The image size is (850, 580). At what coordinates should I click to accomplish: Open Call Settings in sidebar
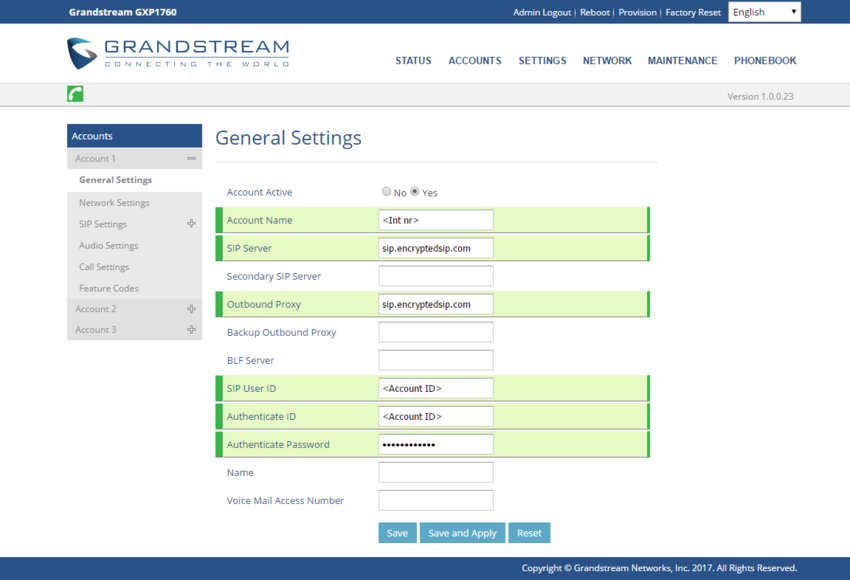pyautogui.click(x=104, y=267)
